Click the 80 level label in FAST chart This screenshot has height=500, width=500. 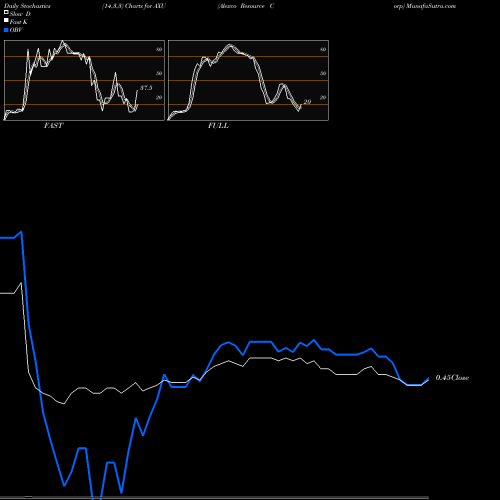pyautogui.click(x=159, y=49)
